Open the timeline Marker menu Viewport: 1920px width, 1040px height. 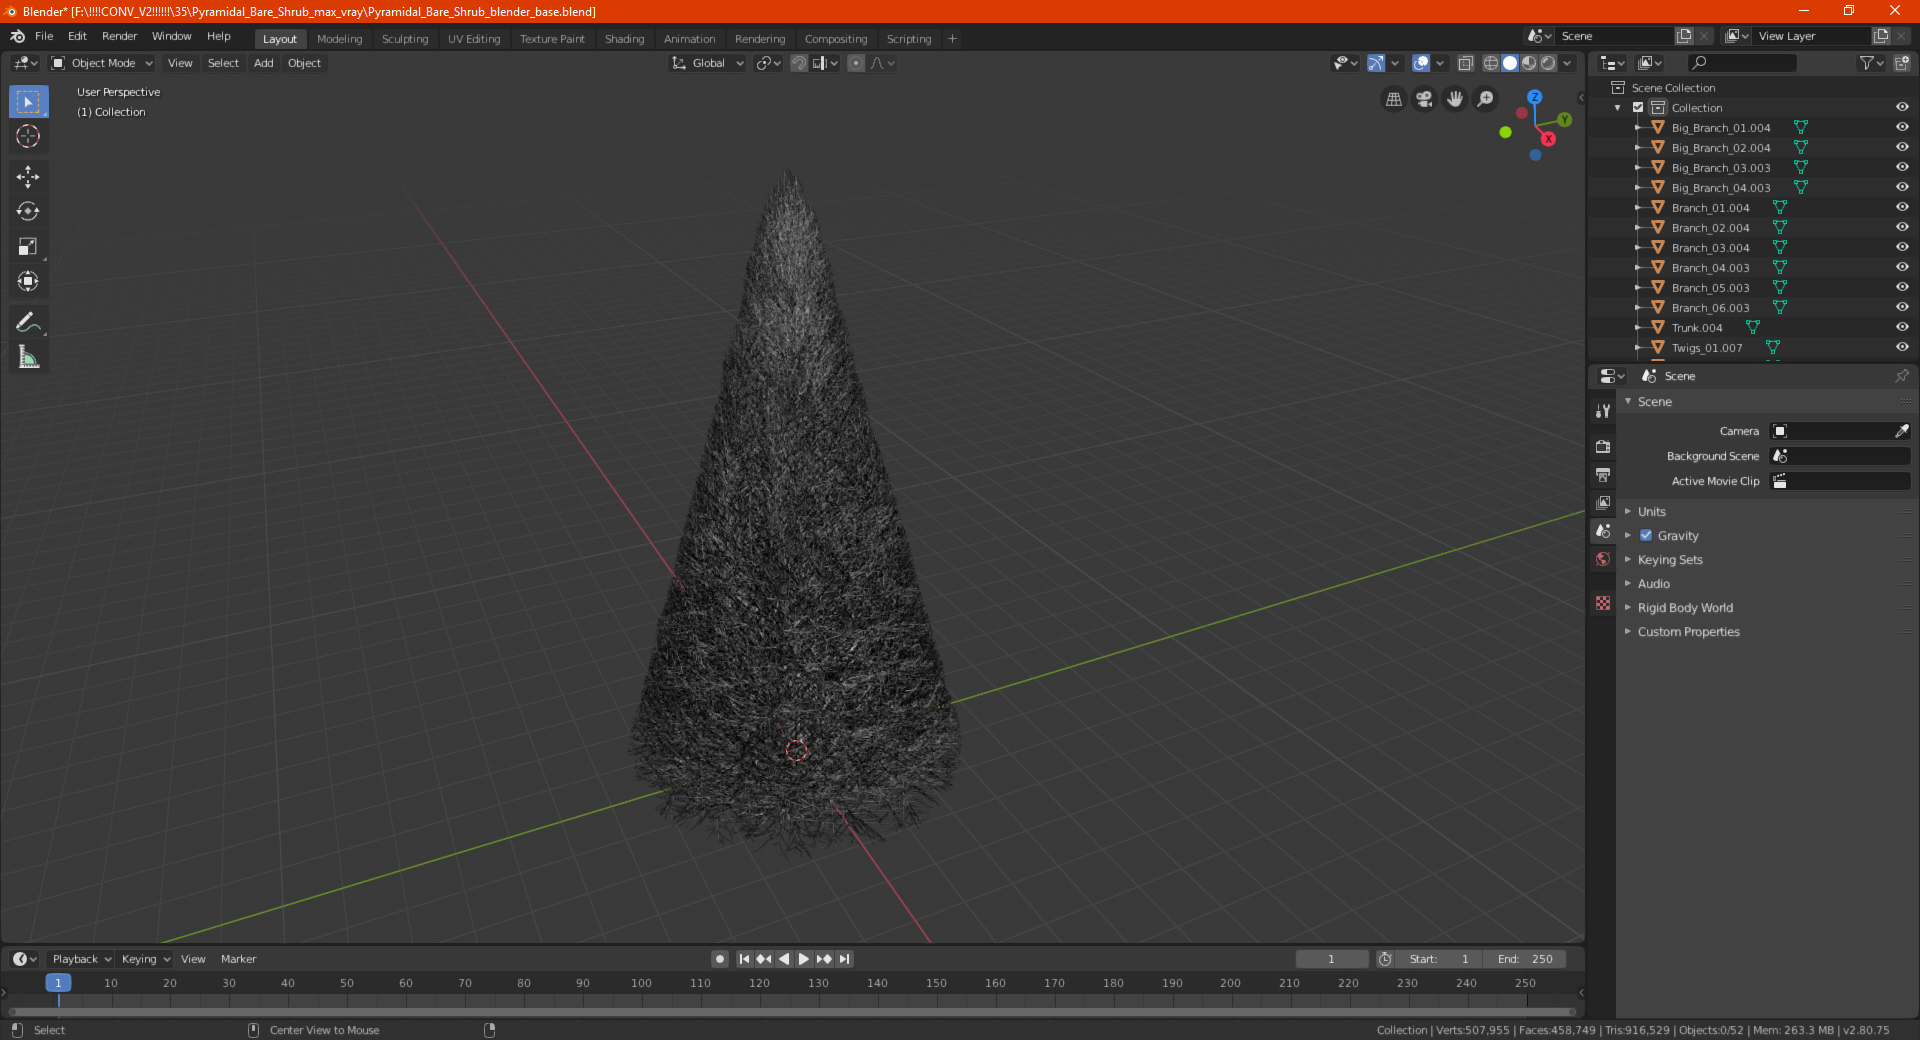(x=238, y=959)
